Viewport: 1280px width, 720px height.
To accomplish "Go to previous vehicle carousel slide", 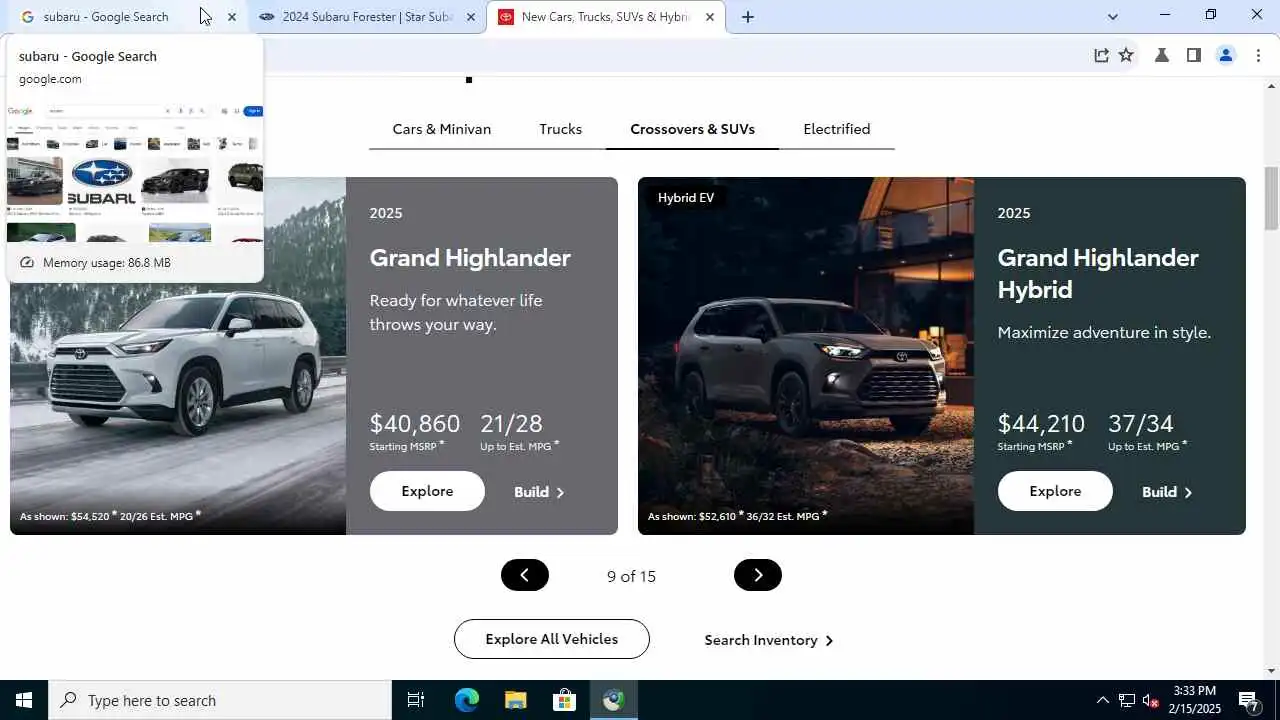I will pyautogui.click(x=525, y=575).
